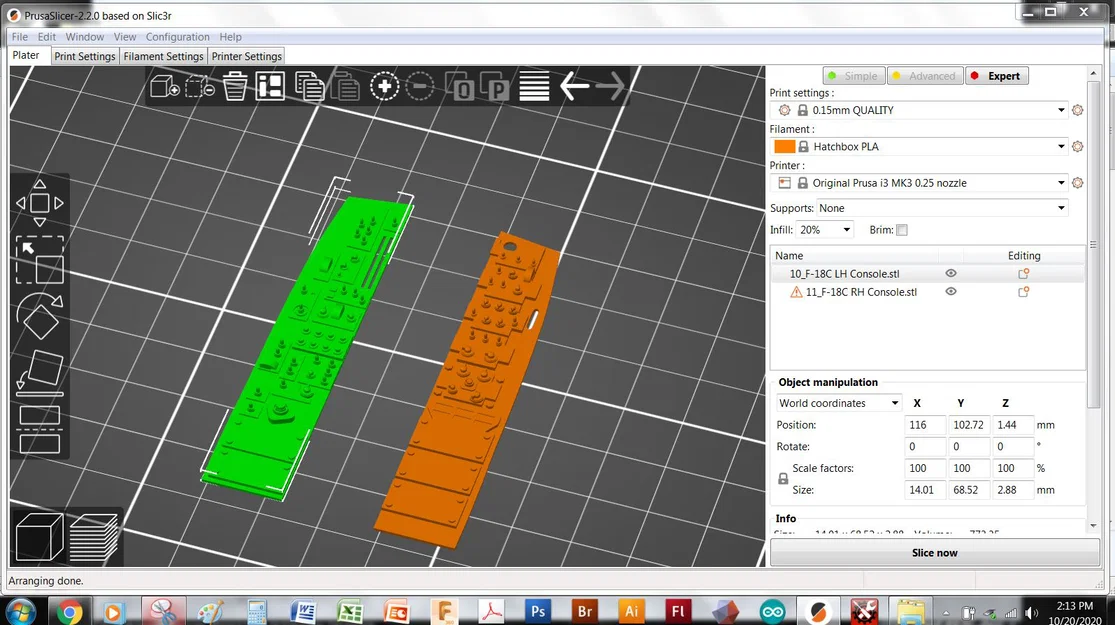Click the Split to parts icon

(495, 87)
